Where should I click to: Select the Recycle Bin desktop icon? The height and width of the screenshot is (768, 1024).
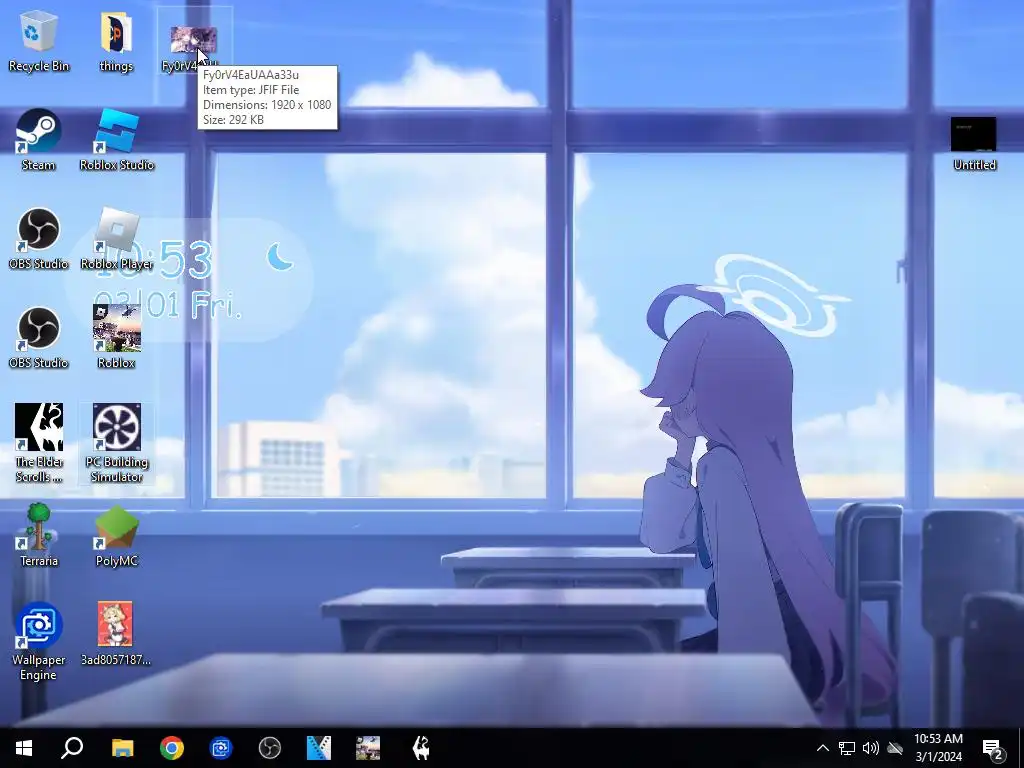tap(39, 42)
